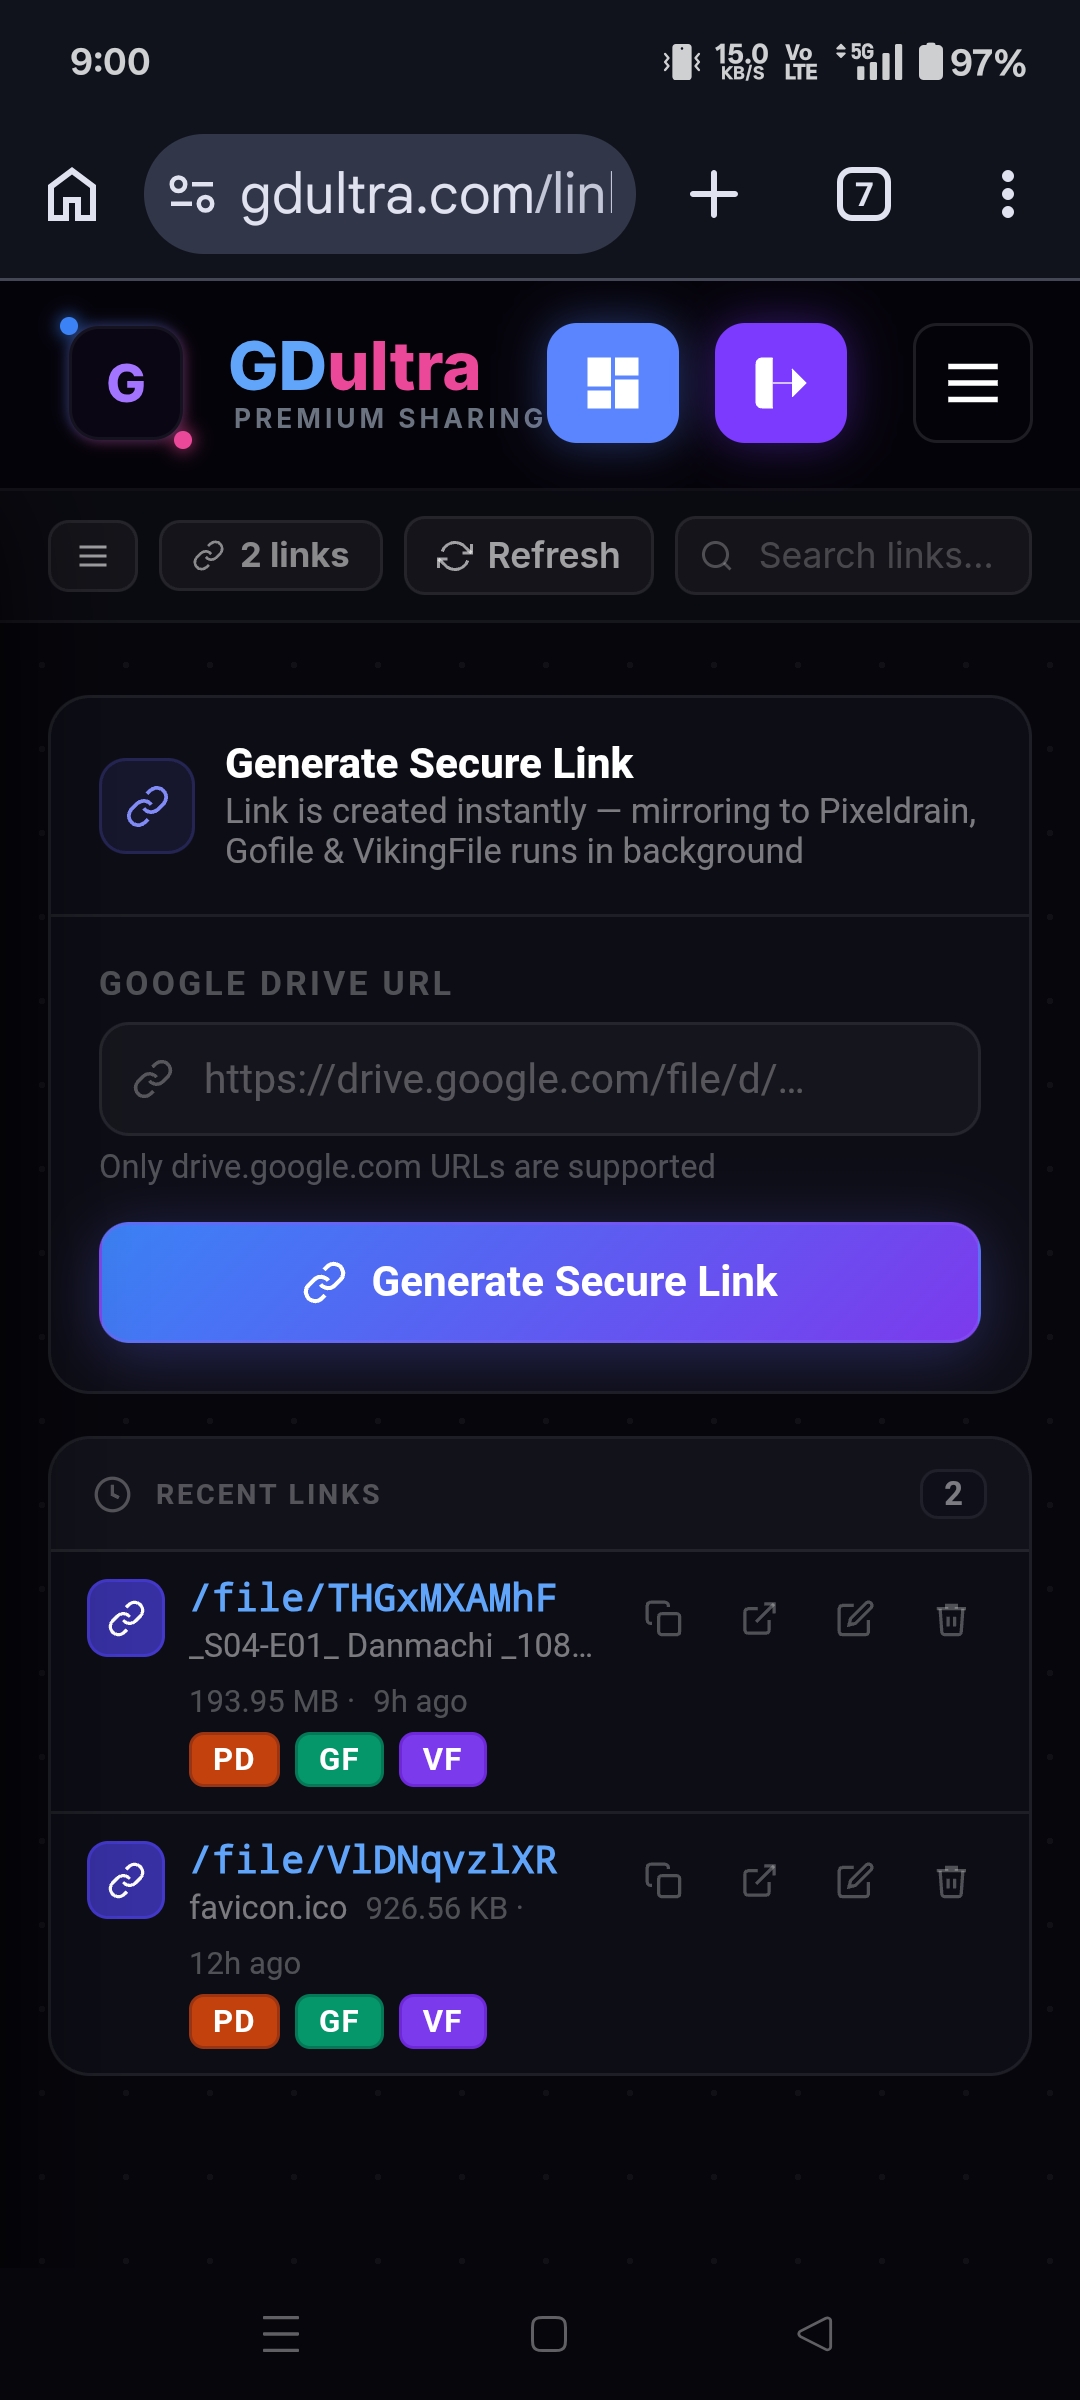Delete the favicon.ico link
The height and width of the screenshot is (2400, 1080).
(x=949, y=1882)
